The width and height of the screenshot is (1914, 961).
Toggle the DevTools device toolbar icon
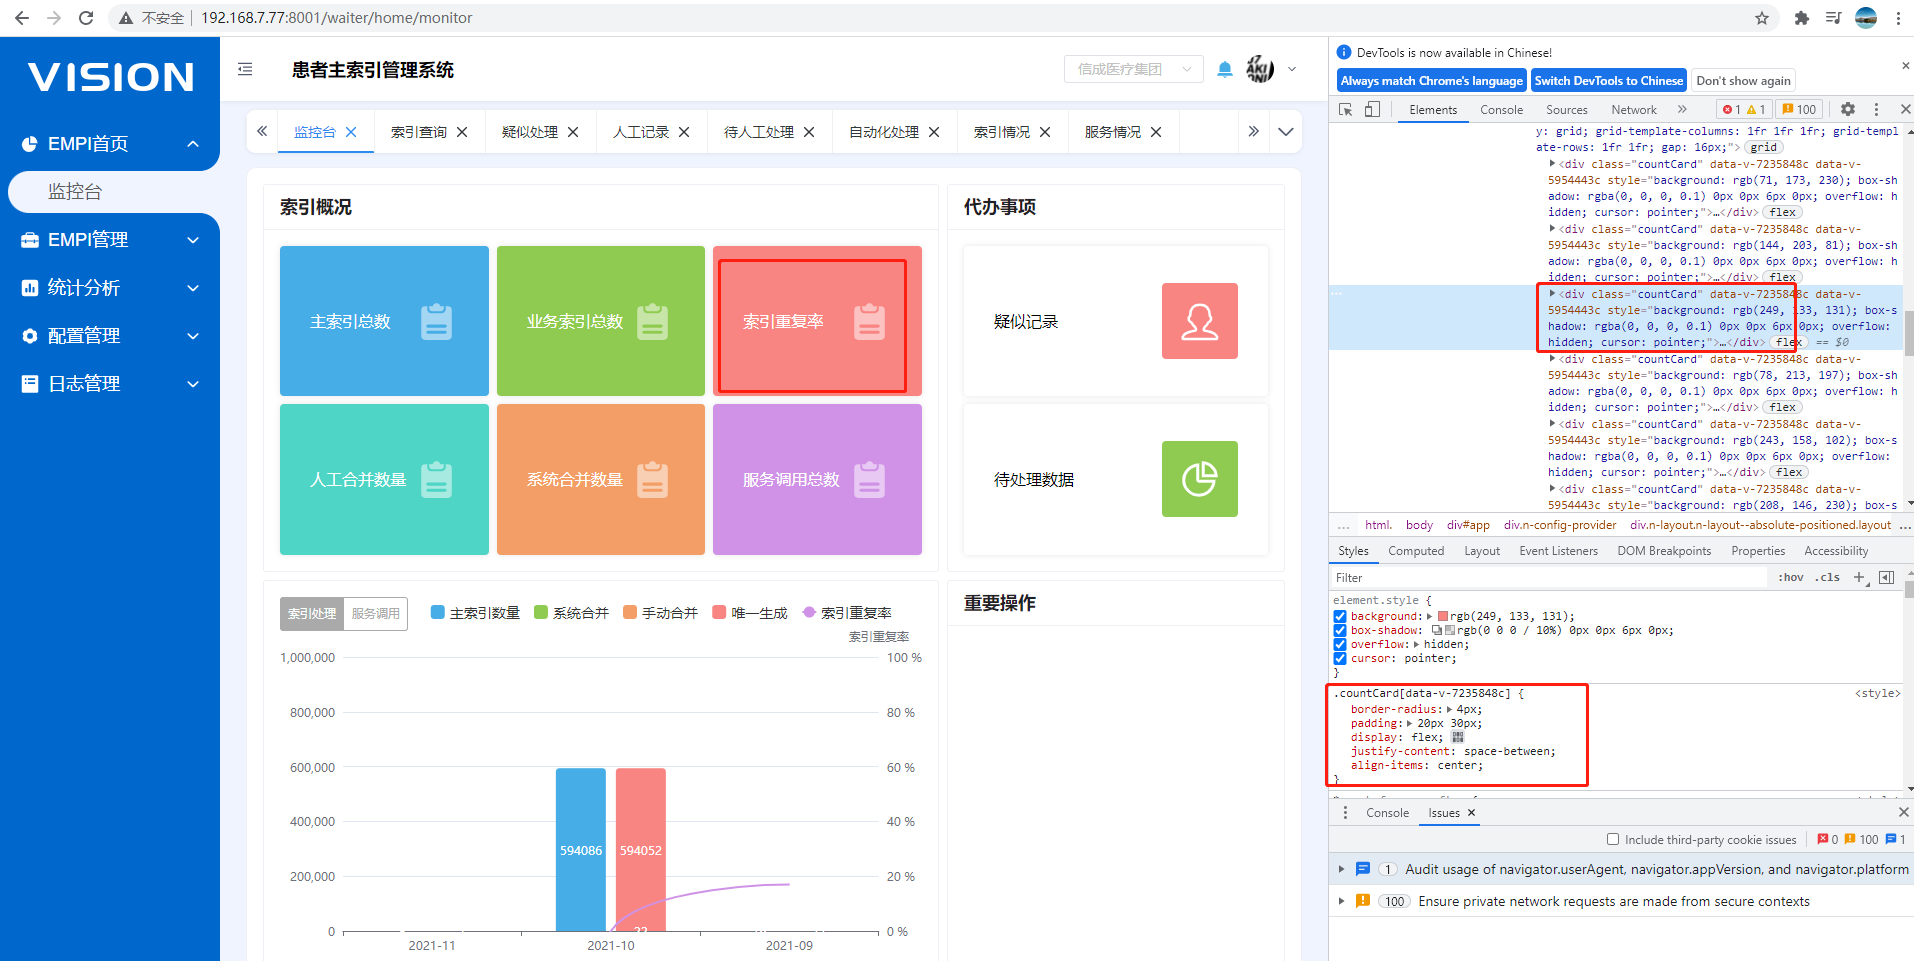[x=1372, y=109]
